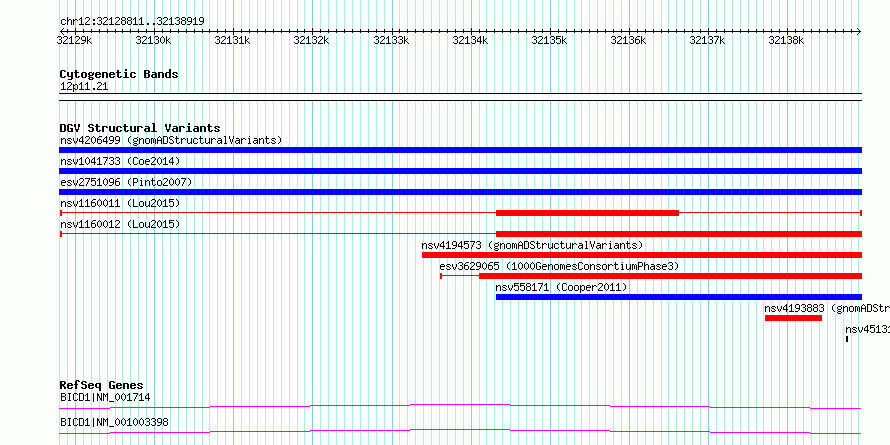Click the 32131k ruler tick label
Image resolution: width=890 pixels, height=445 pixels.
pos(233,40)
